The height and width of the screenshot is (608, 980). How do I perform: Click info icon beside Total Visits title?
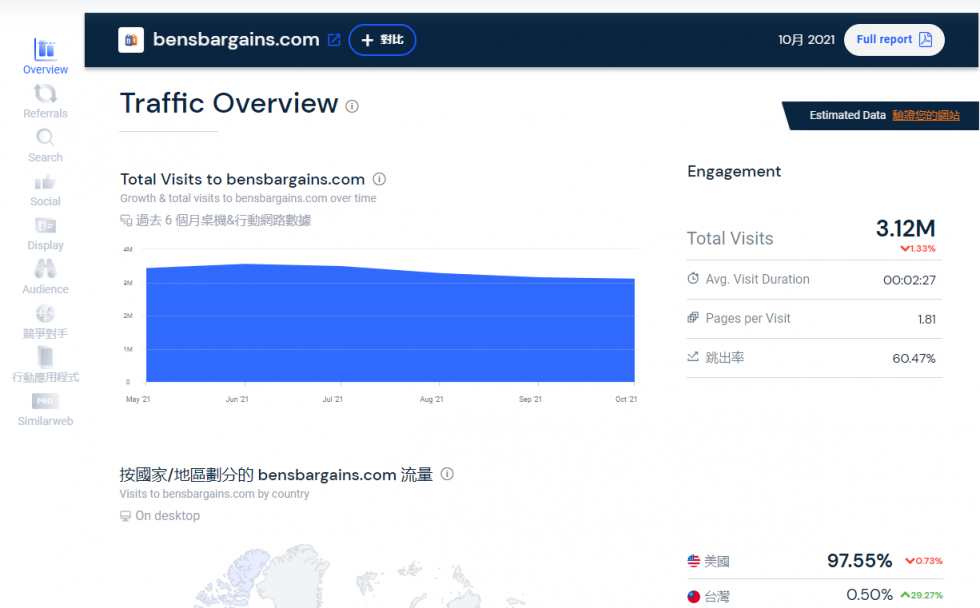tap(379, 179)
